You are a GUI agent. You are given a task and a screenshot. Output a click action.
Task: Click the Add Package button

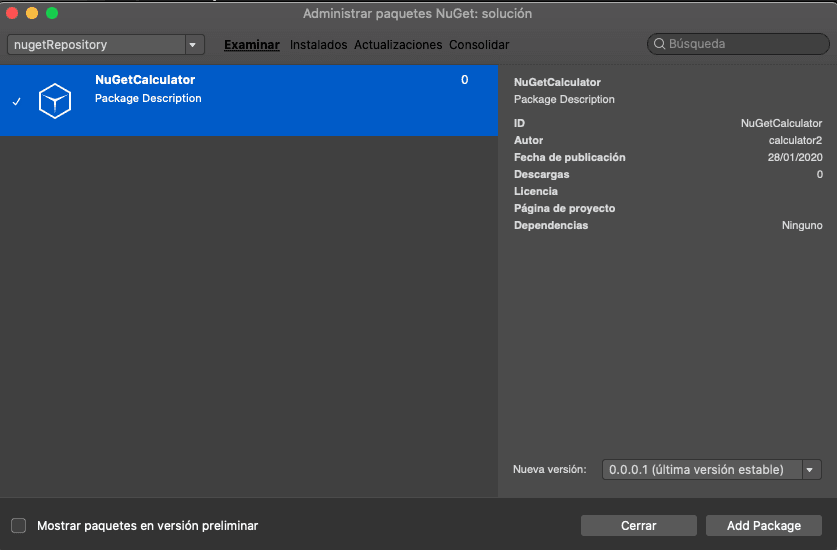tap(764, 525)
